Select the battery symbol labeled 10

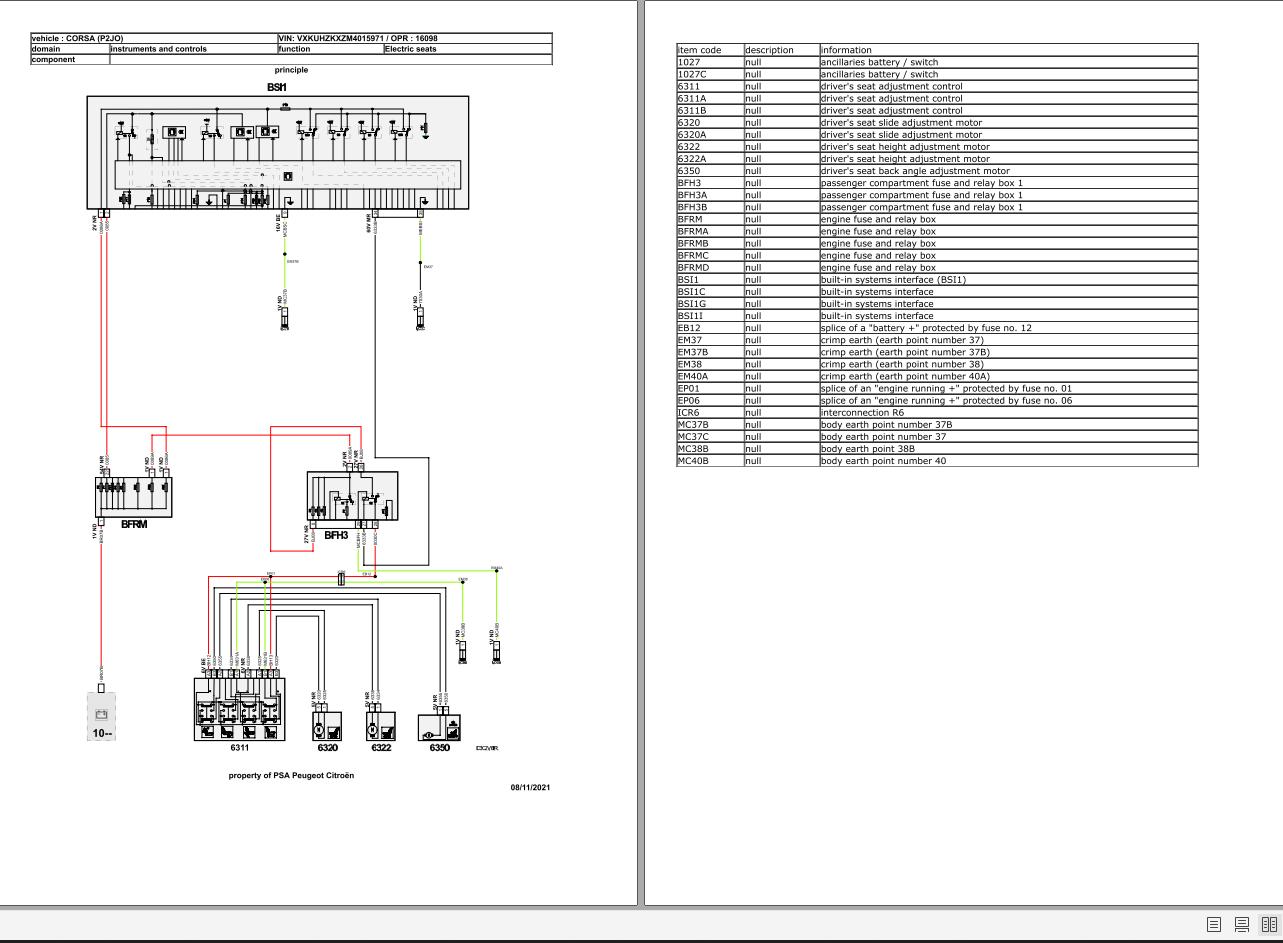100,715
